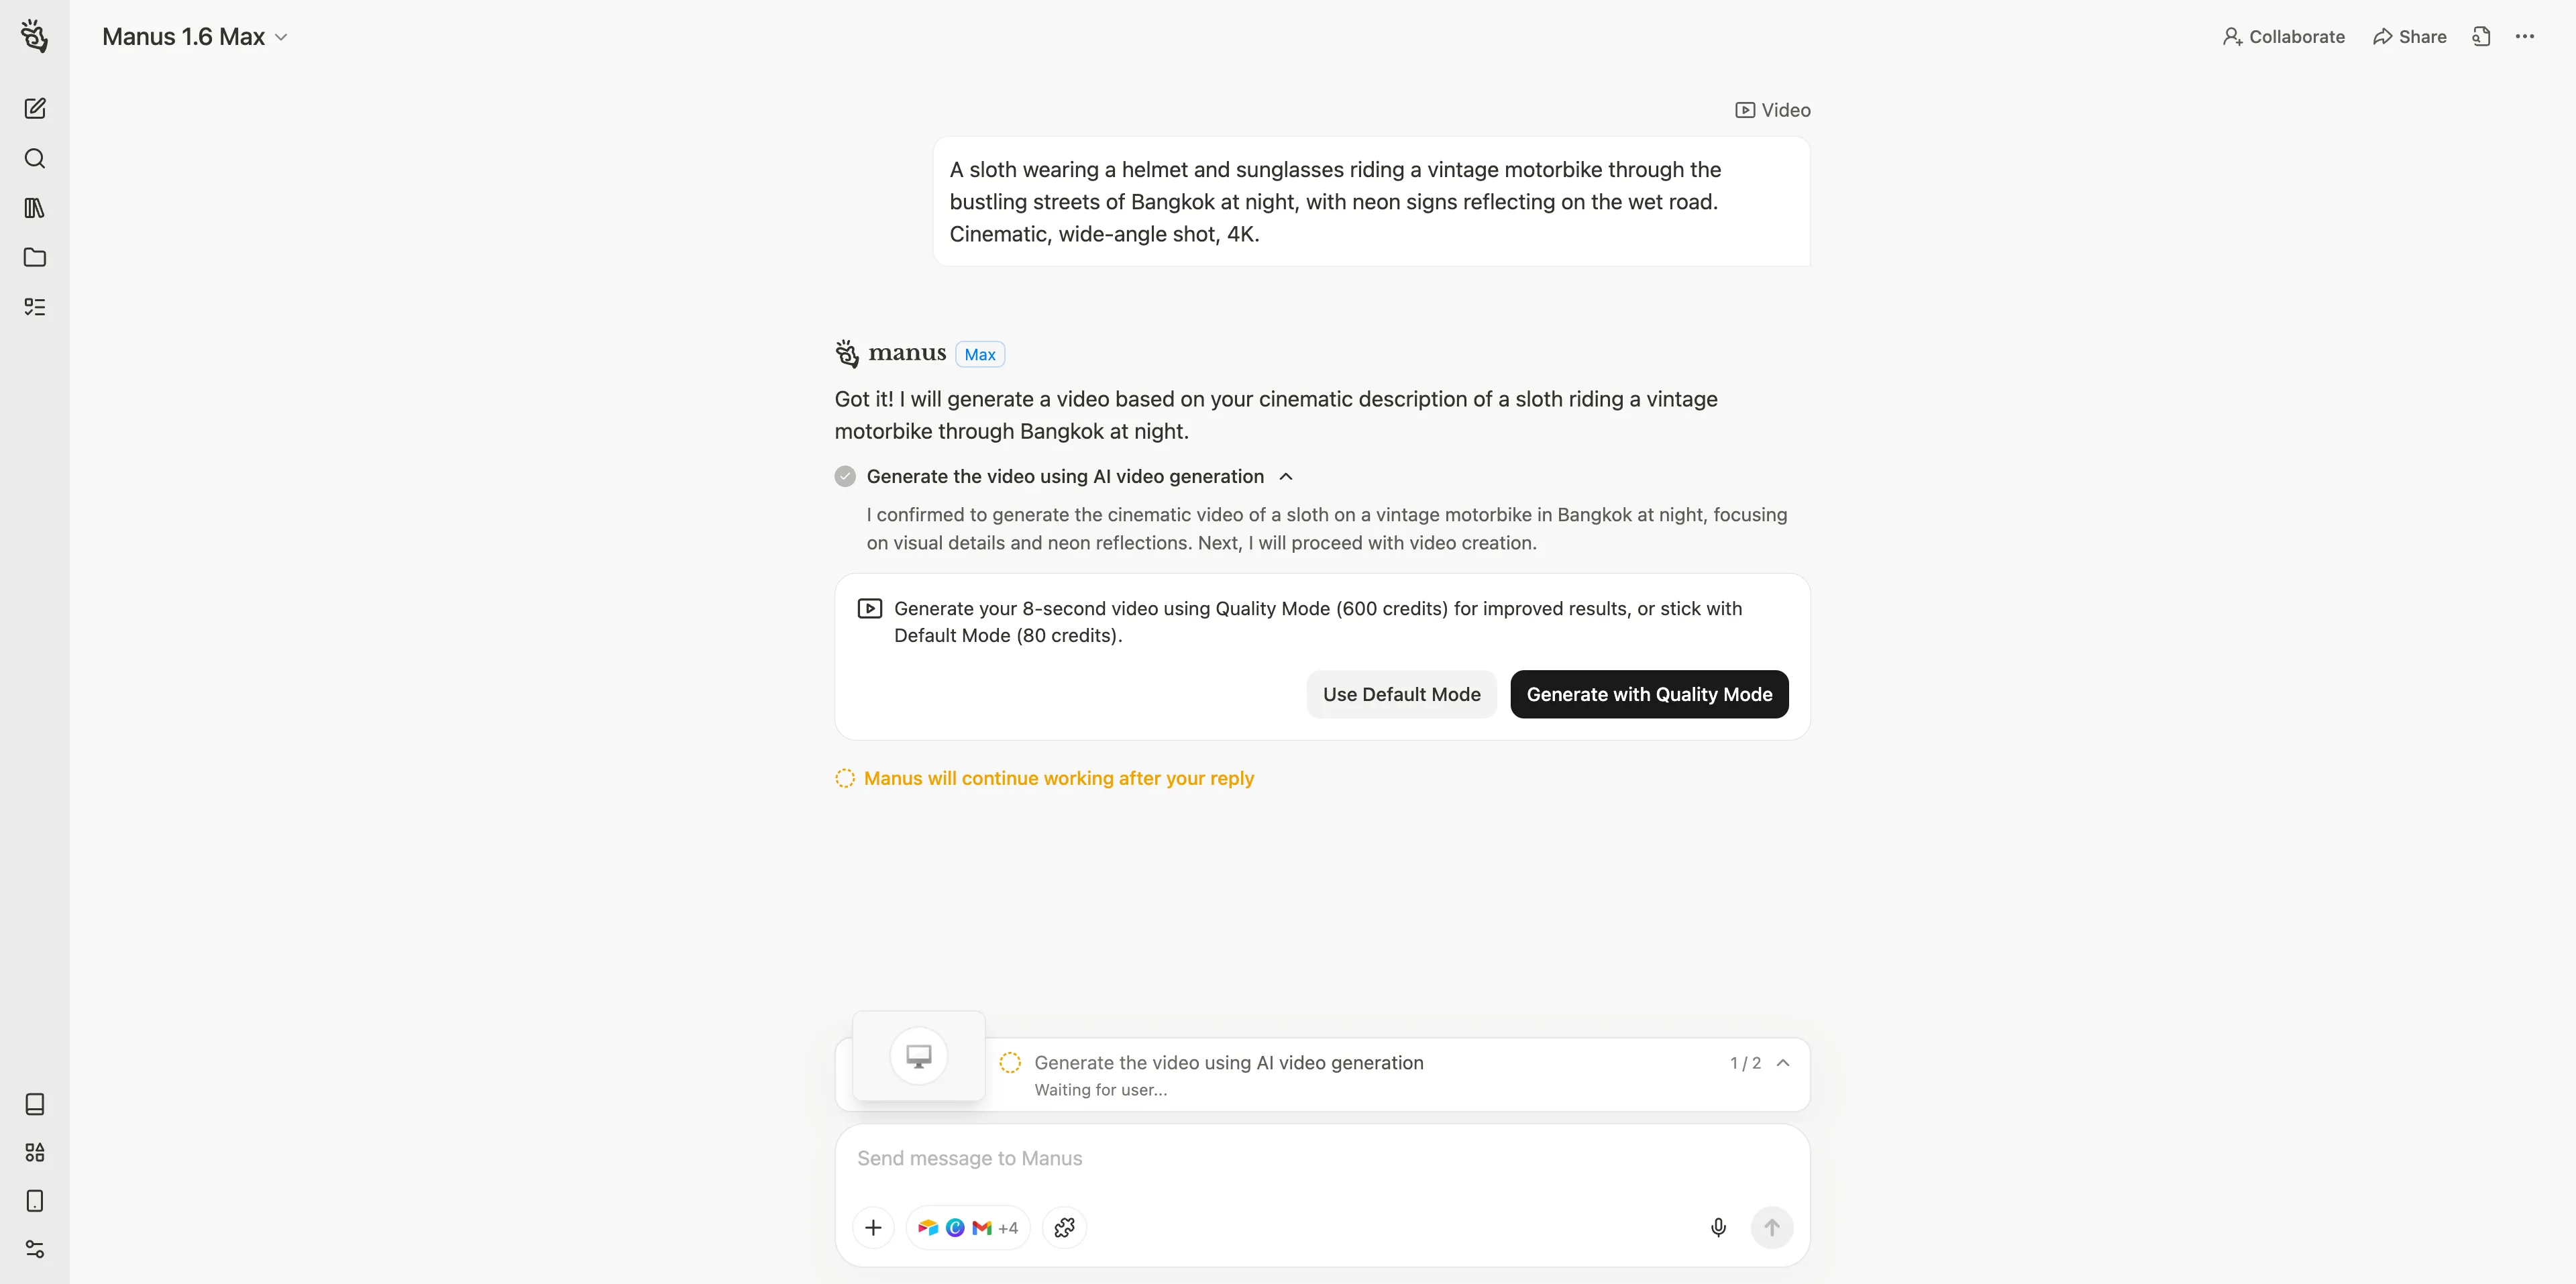Screen dimensions: 2576x1284
Task: Open the puzzle-piece integrations icon
Action: (x=1064, y=1227)
